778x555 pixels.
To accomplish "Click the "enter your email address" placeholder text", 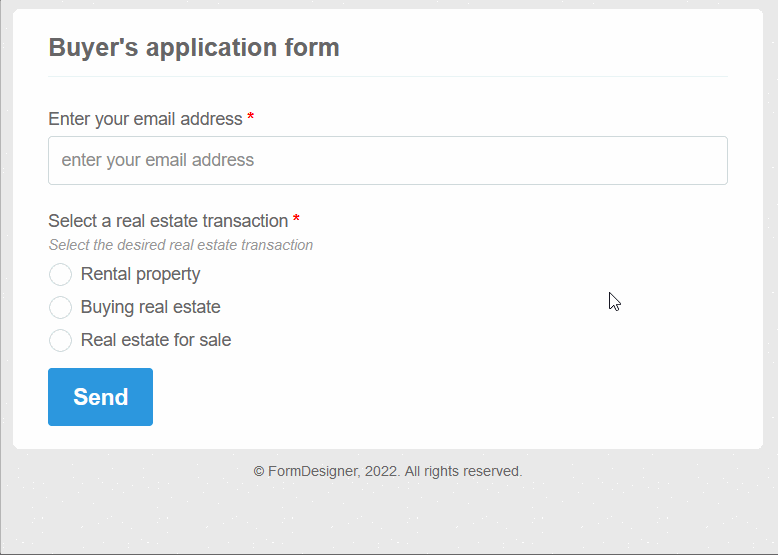I will click(x=158, y=160).
